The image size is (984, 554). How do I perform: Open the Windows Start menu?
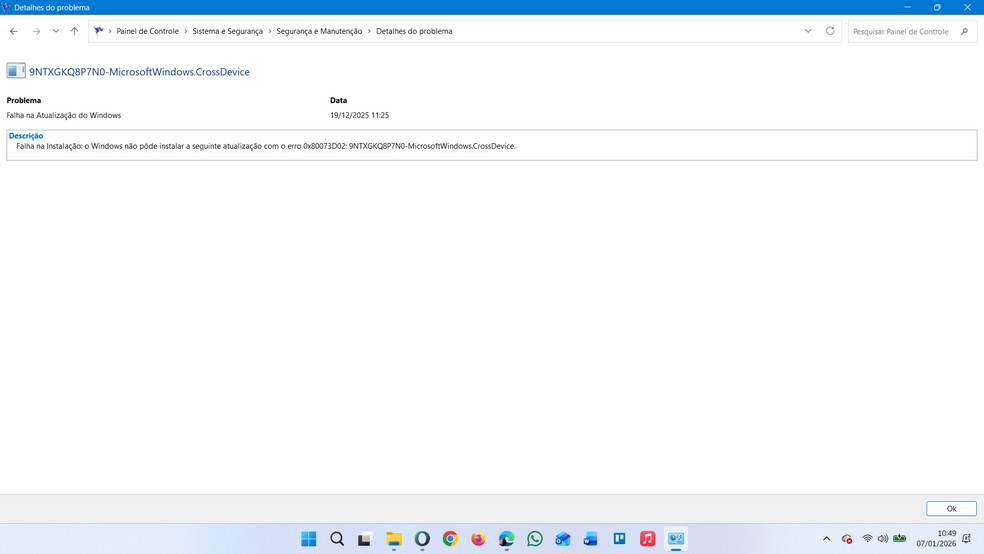coord(309,539)
